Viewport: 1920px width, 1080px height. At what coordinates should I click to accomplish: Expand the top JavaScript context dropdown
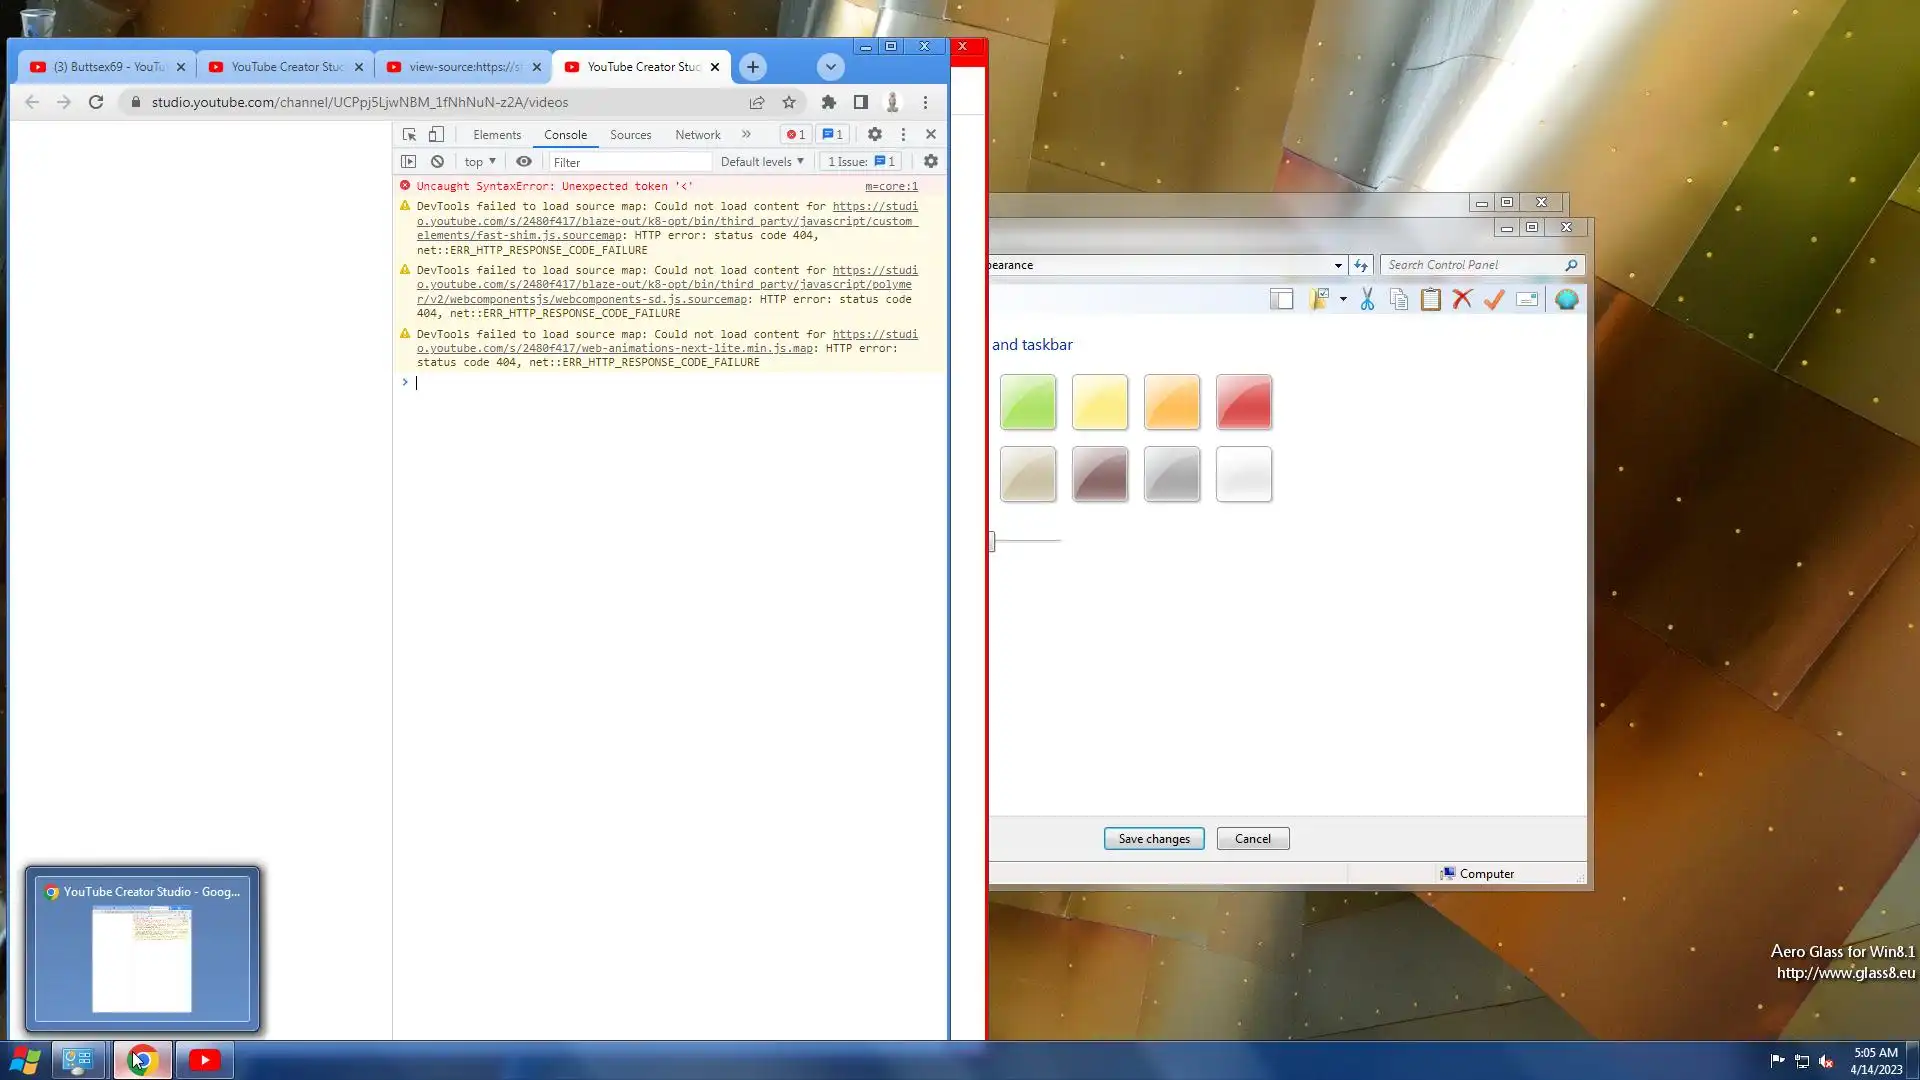coord(480,161)
